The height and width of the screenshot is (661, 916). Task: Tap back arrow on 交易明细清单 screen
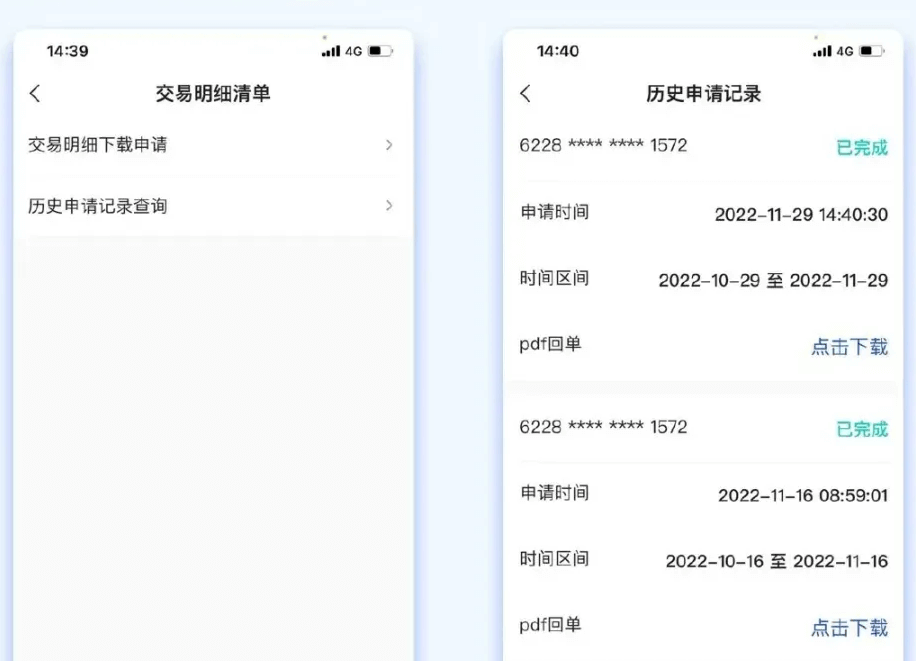[35, 94]
